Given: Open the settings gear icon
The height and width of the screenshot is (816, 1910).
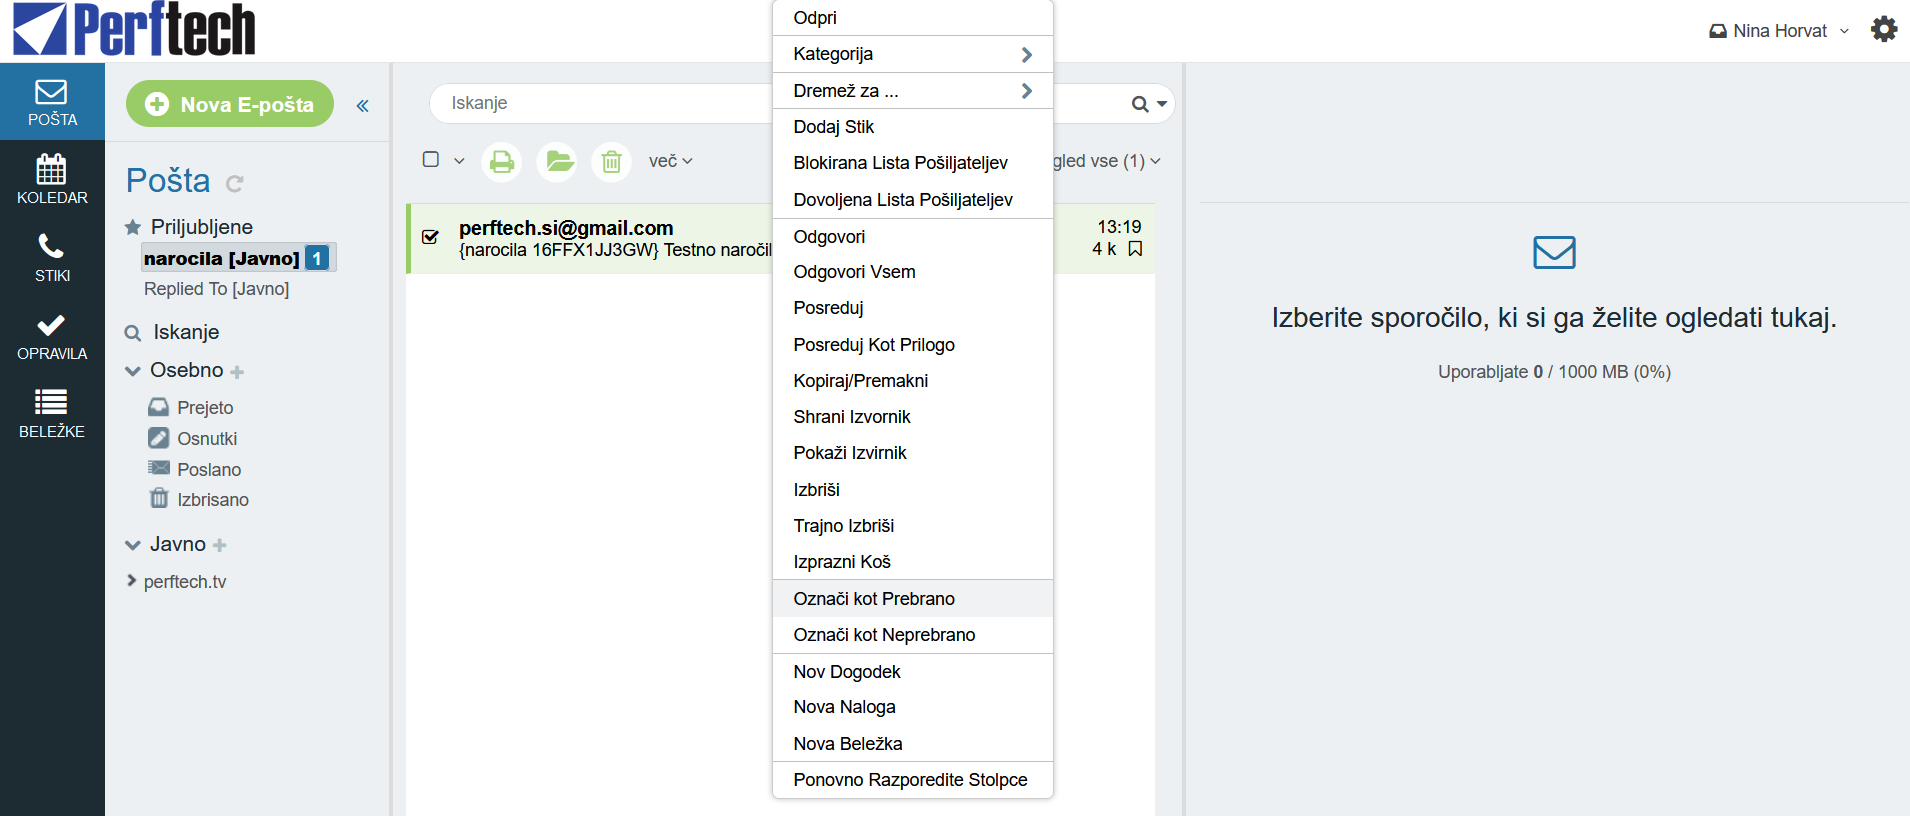Looking at the screenshot, I should point(1884,29).
